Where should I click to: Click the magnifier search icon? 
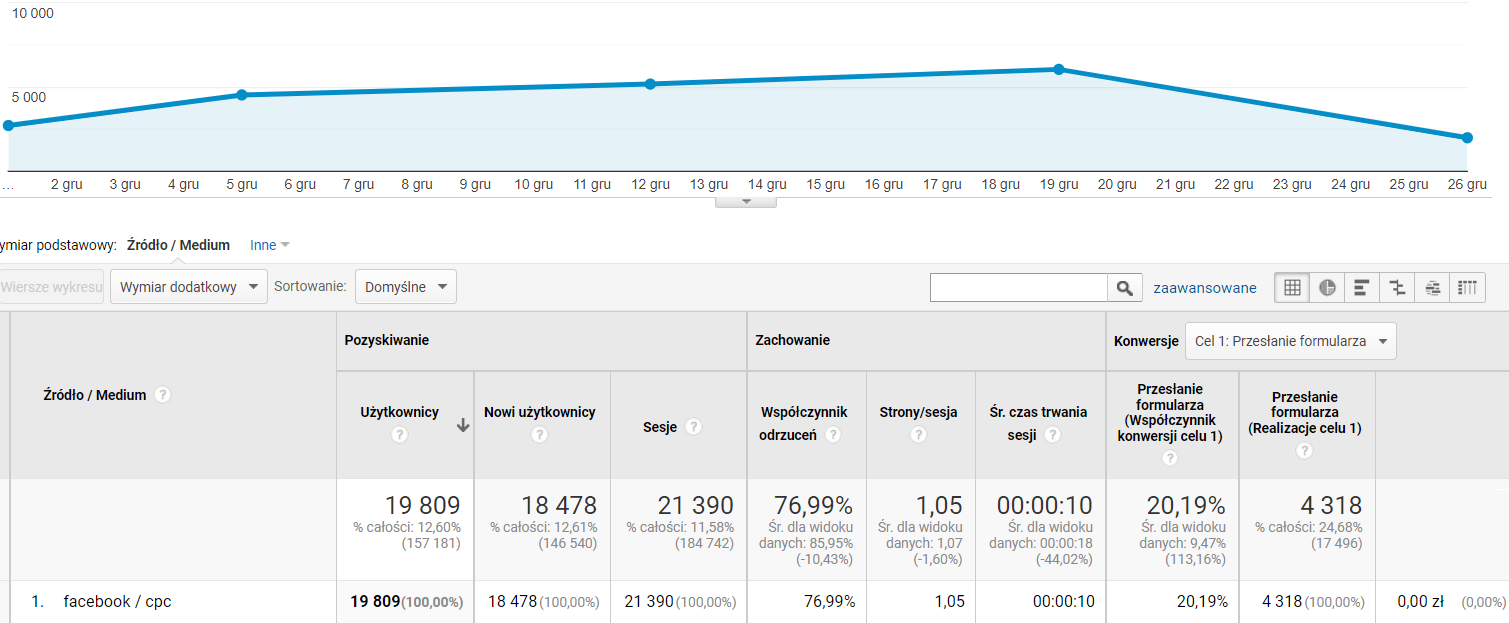click(x=1124, y=288)
